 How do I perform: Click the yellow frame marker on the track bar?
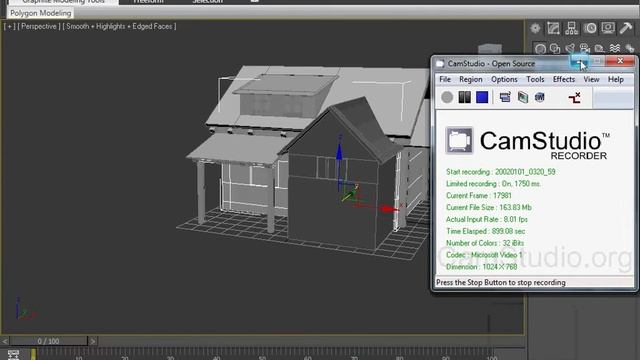pyautogui.click(x=33, y=354)
